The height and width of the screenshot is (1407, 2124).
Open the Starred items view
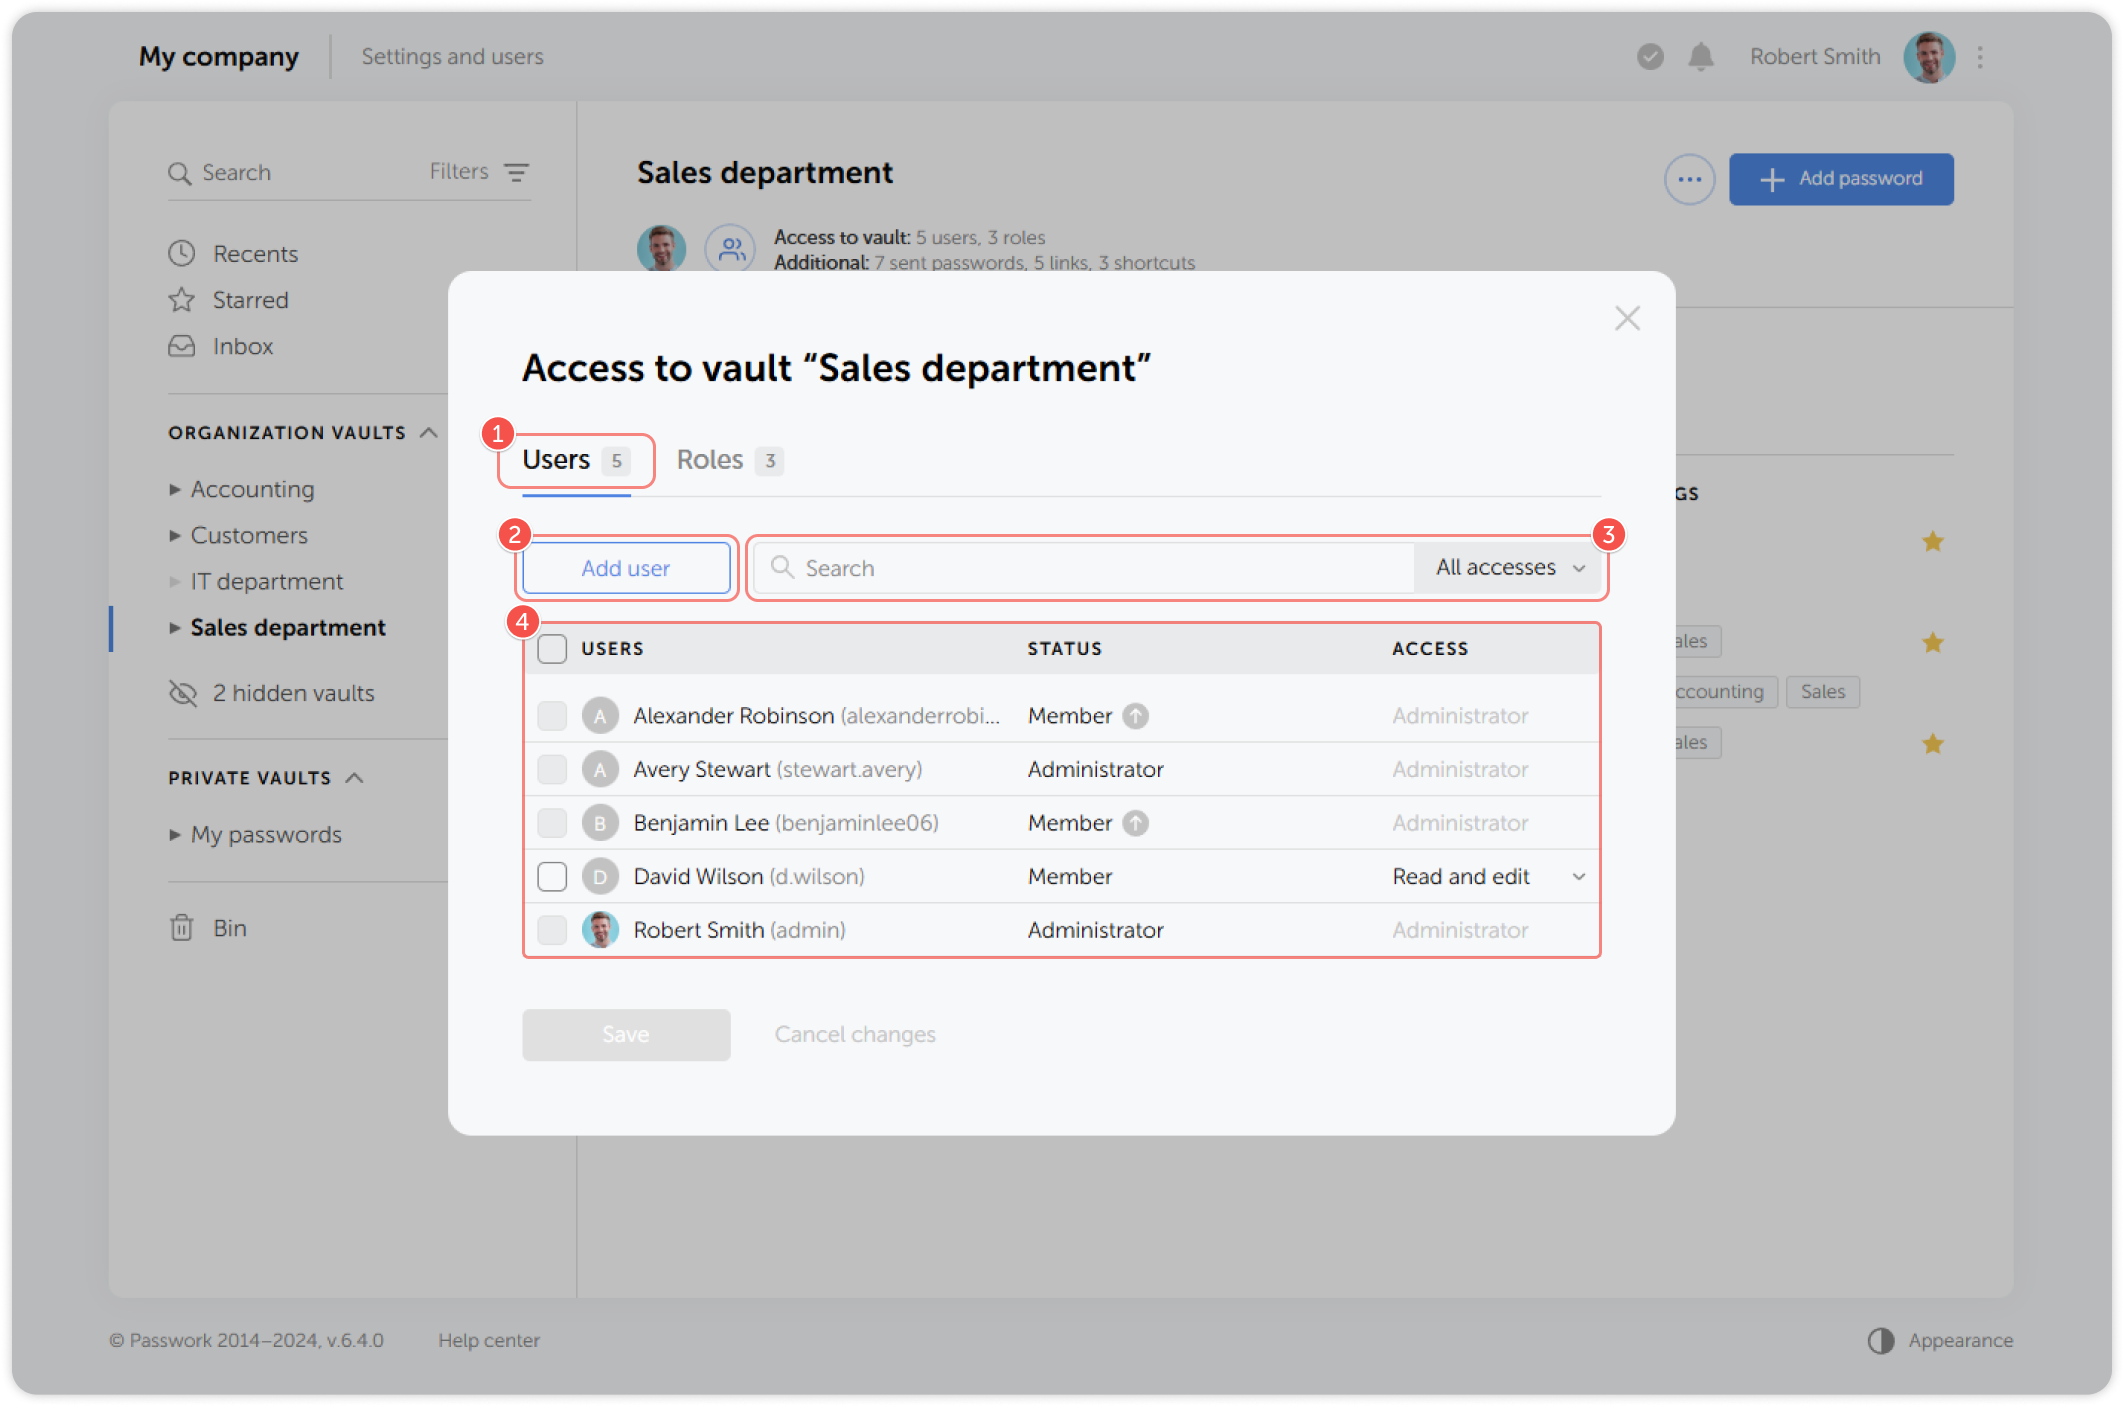(x=249, y=299)
